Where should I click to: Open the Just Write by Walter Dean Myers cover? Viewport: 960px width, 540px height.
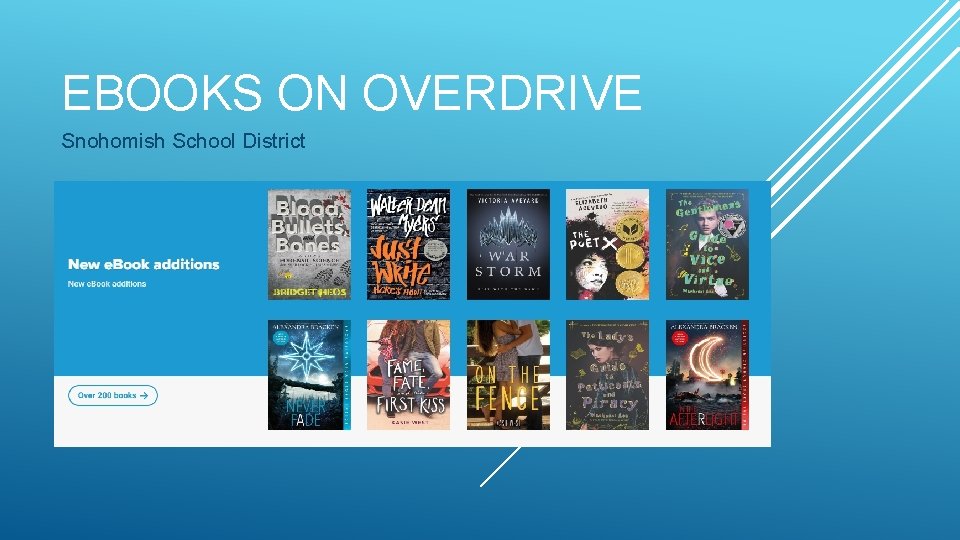[x=408, y=244]
